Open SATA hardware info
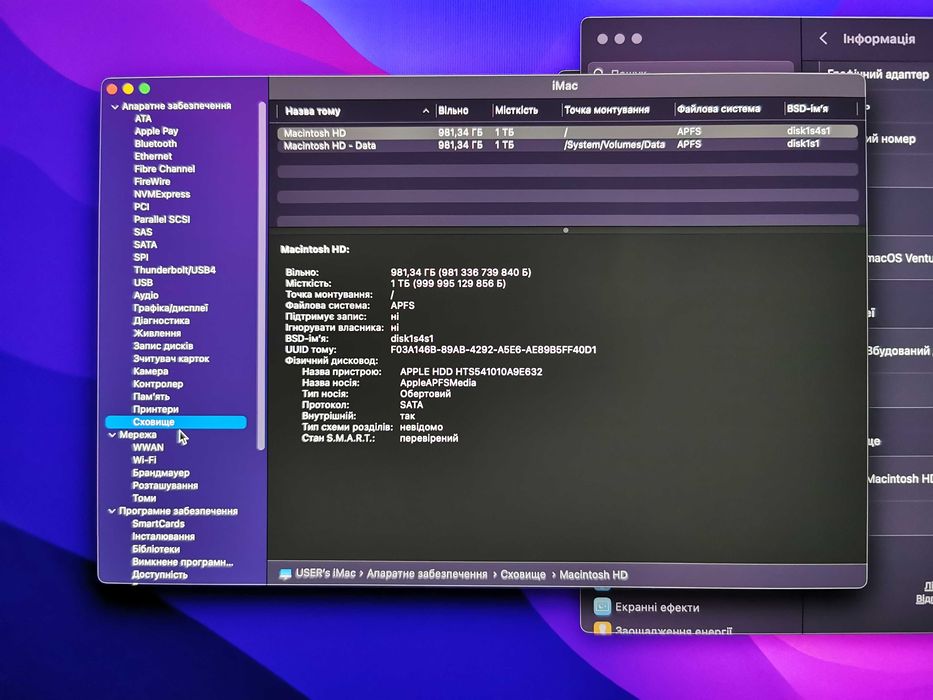The image size is (933, 700). click(x=145, y=245)
